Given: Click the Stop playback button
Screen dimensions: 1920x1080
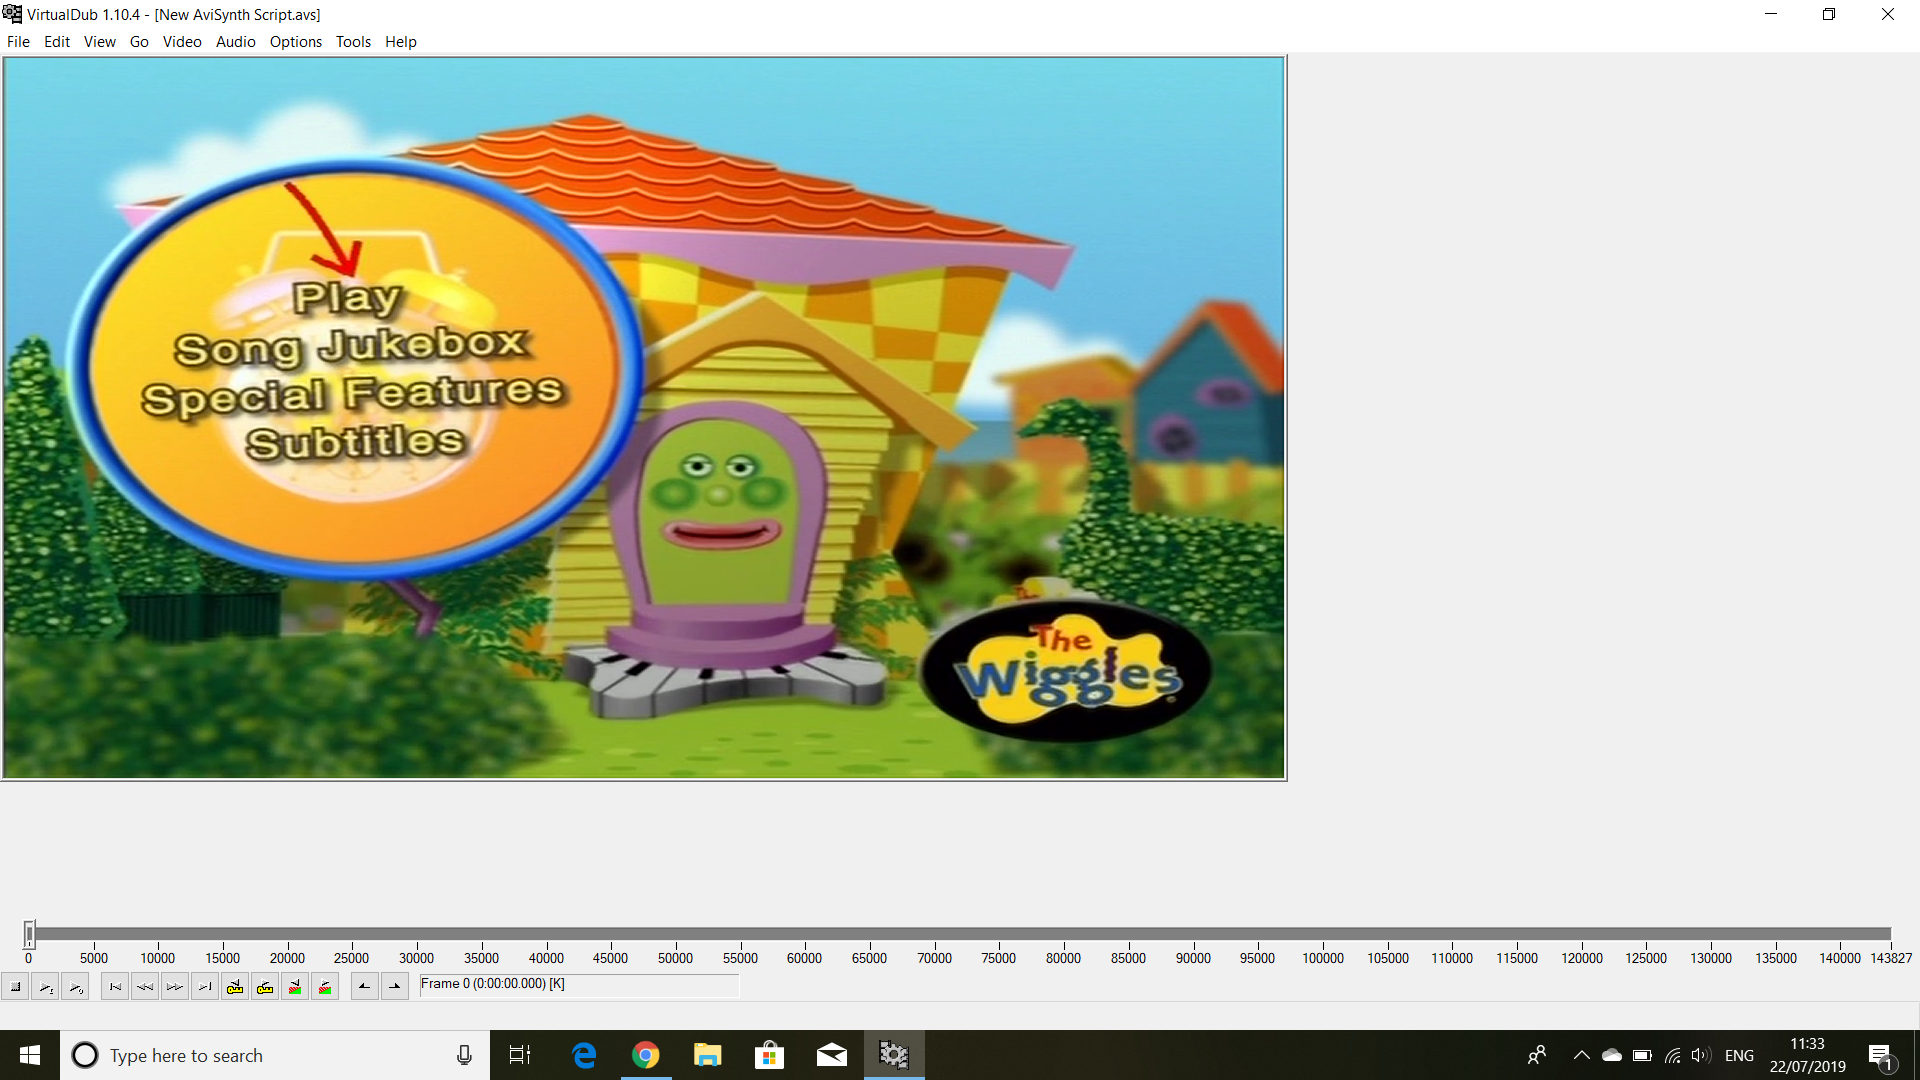Looking at the screenshot, I should coord(16,987).
